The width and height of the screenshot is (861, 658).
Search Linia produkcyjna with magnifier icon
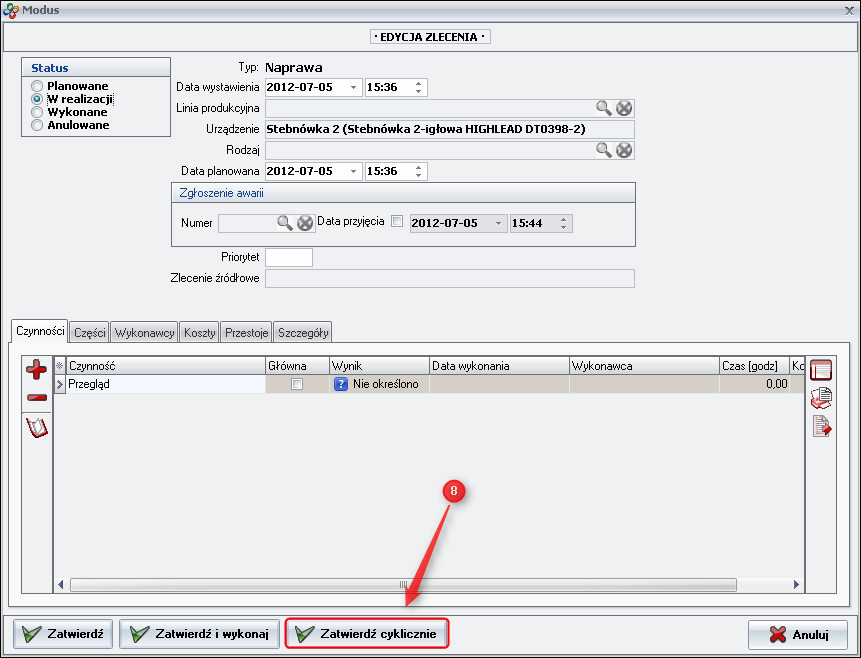tap(604, 108)
